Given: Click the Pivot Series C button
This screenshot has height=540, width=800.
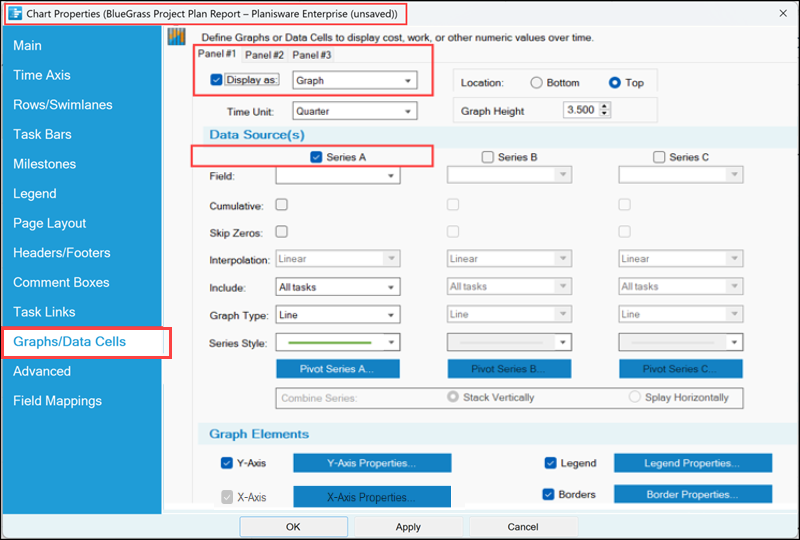Looking at the screenshot, I should (x=681, y=369).
